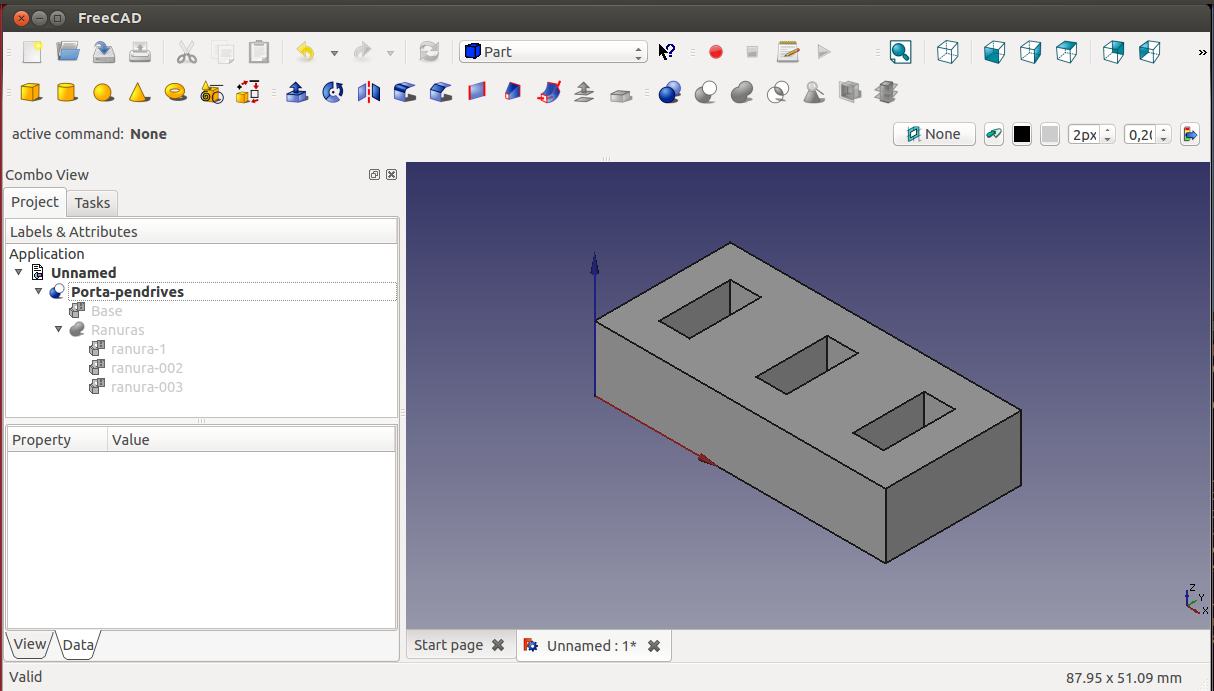1214x691 pixels.
Task: Collapse the Ranuras group arrow
Action: [59, 330]
